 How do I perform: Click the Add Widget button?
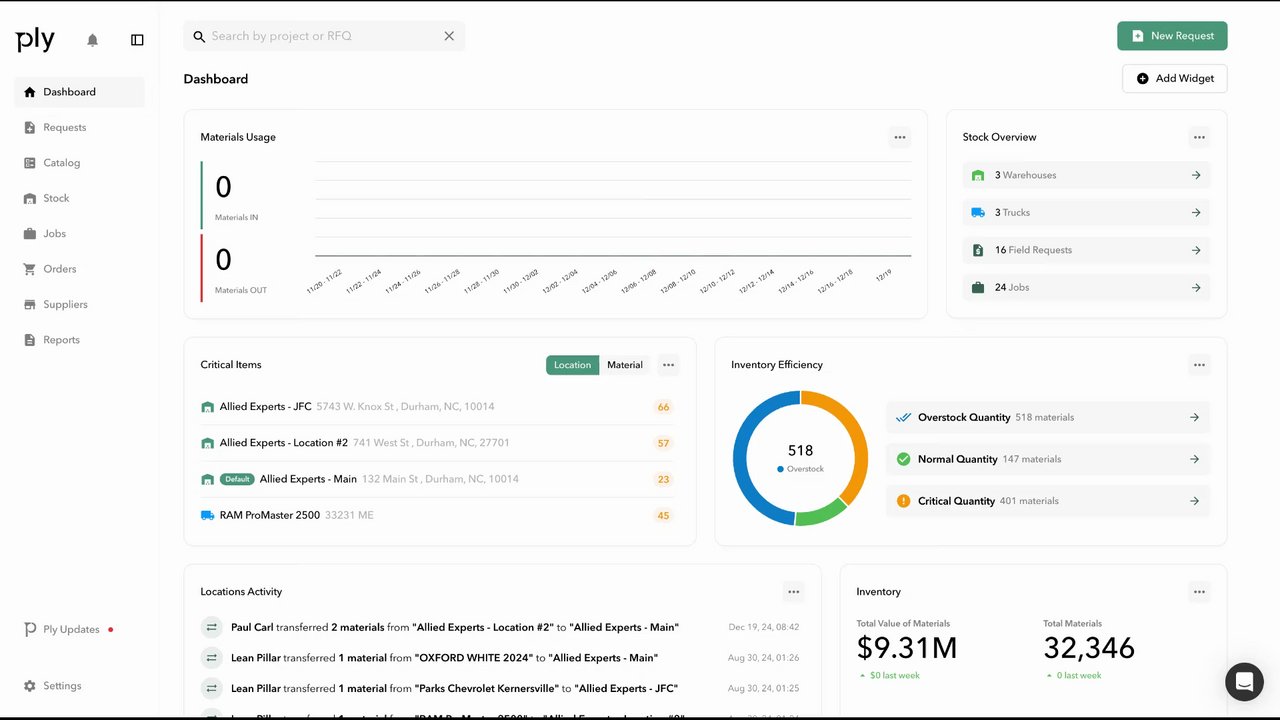pyautogui.click(x=1175, y=78)
